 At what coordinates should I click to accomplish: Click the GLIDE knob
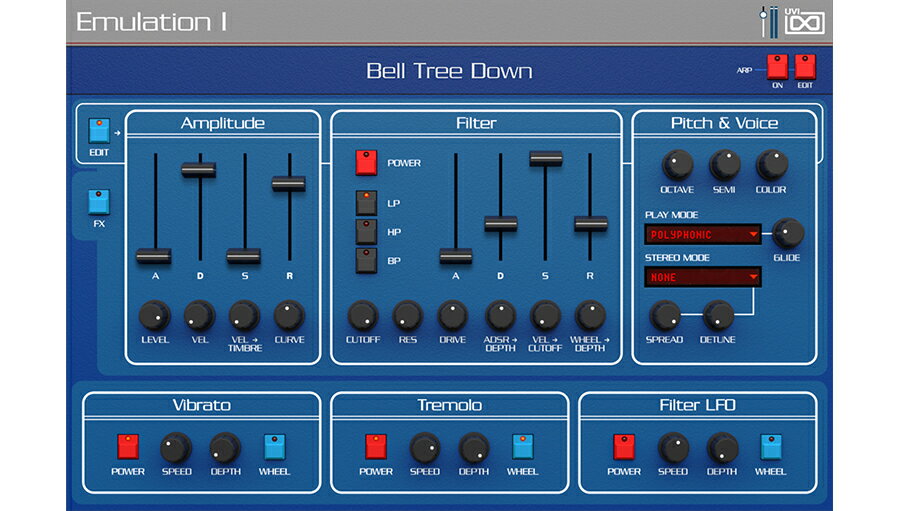click(x=787, y=233)
